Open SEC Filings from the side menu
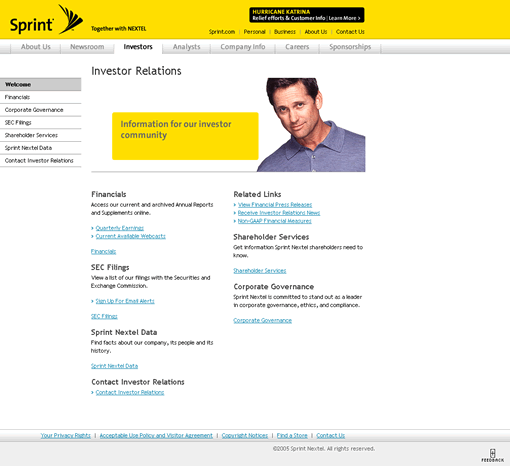The image size is (510, 466). pos(40,123)
